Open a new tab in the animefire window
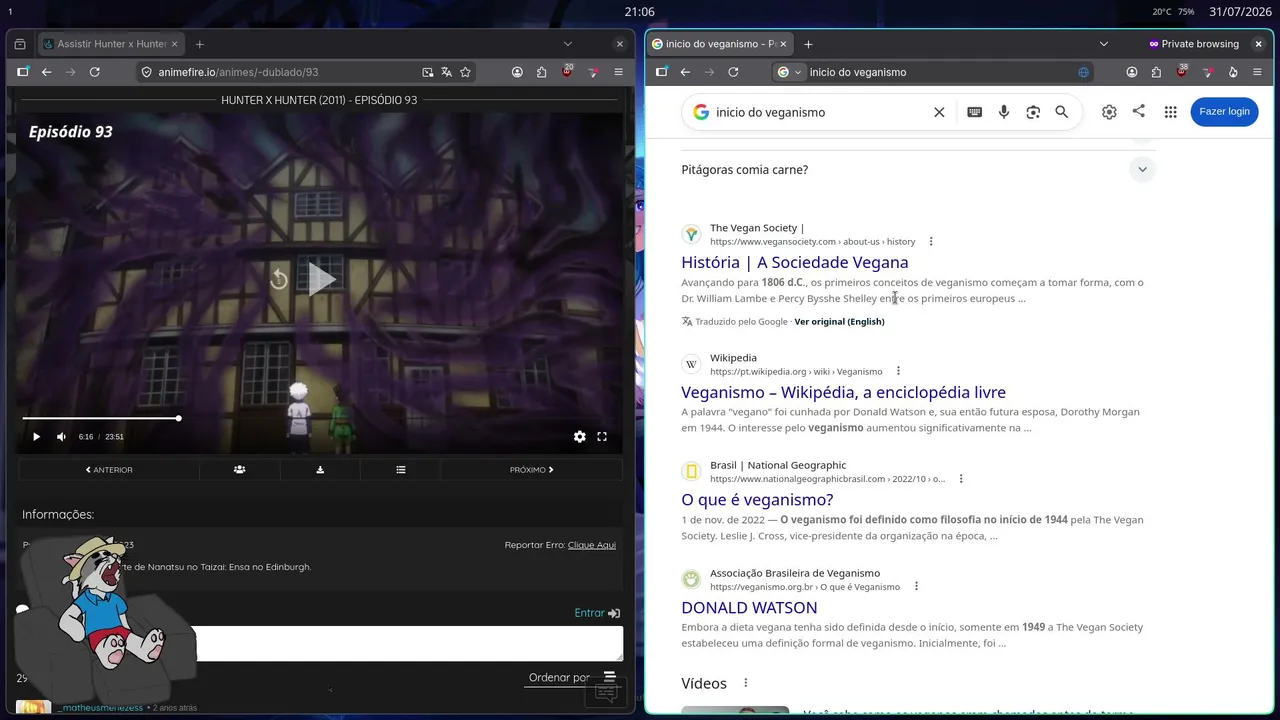The image size is (1280, 720). (200, 44)
